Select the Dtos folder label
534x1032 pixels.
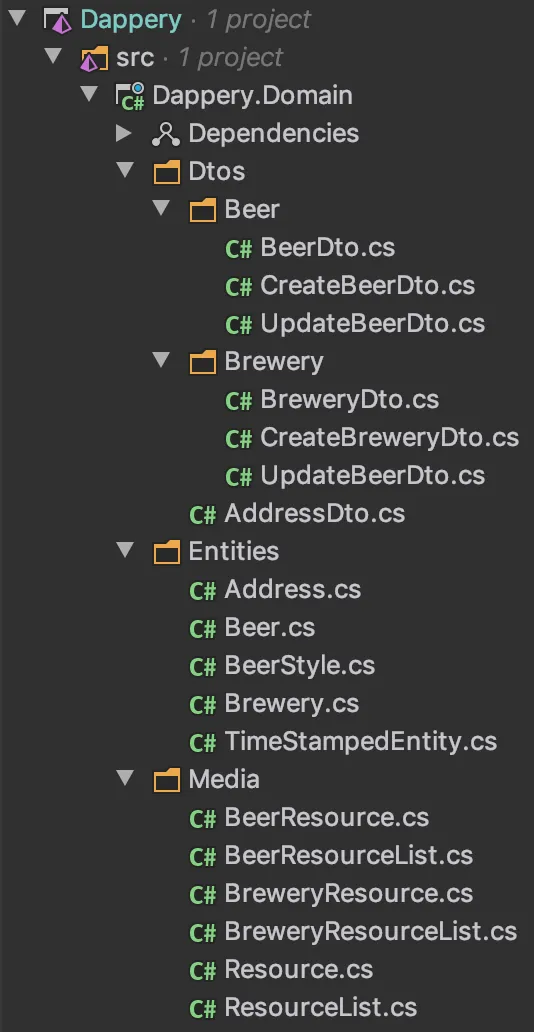(217, 171)
